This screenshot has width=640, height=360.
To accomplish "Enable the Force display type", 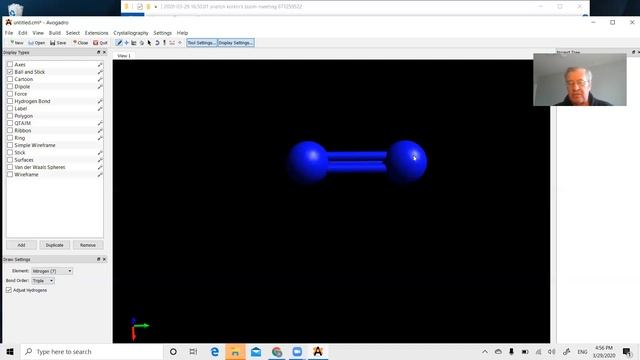I will (x=10, y=94).
